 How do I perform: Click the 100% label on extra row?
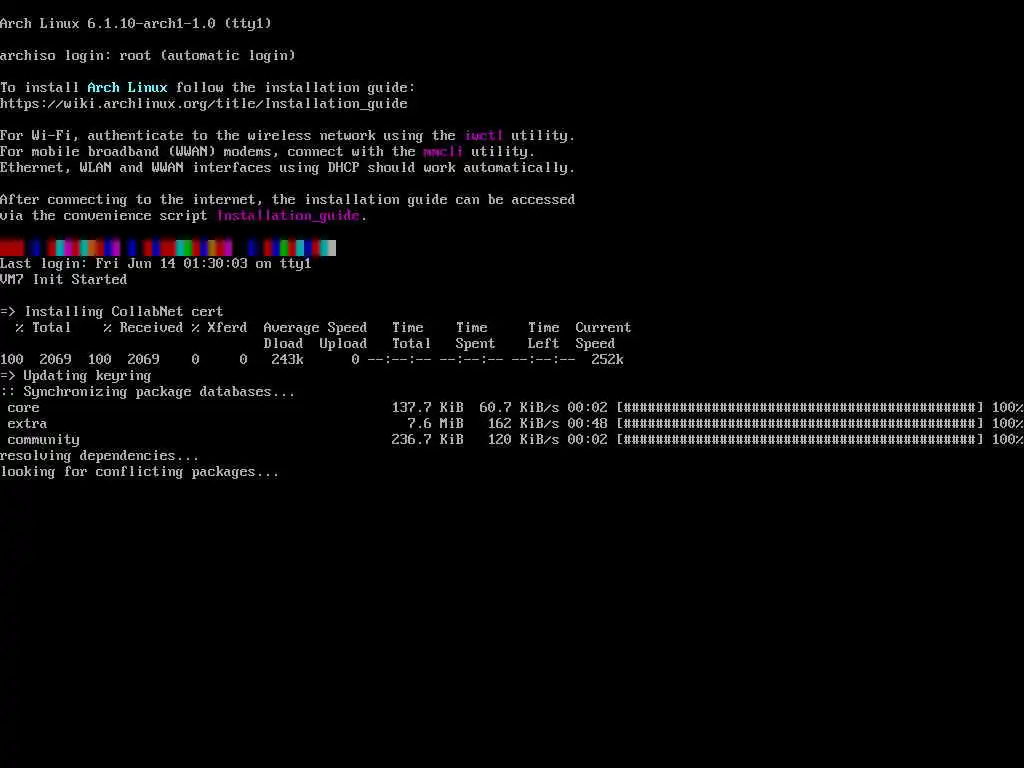pyautogui.click(x=1007, y=423)
